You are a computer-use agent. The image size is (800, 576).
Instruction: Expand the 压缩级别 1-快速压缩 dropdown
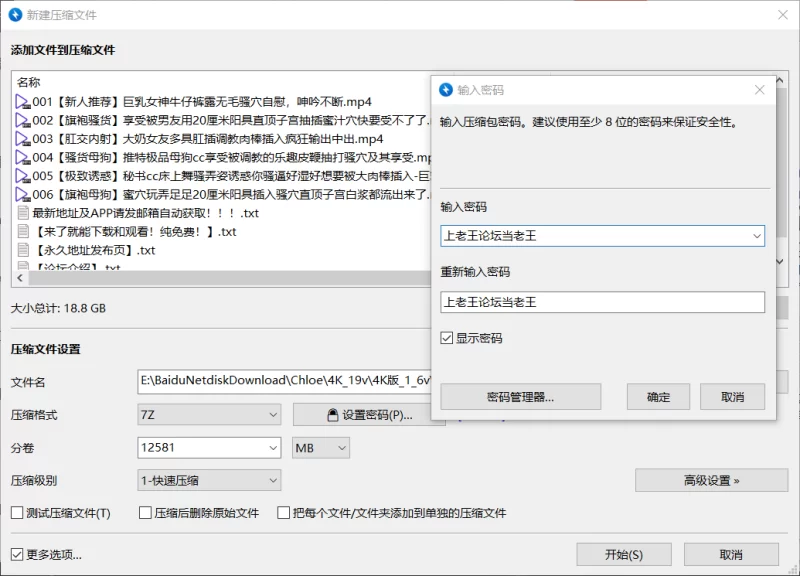point(273,481)
